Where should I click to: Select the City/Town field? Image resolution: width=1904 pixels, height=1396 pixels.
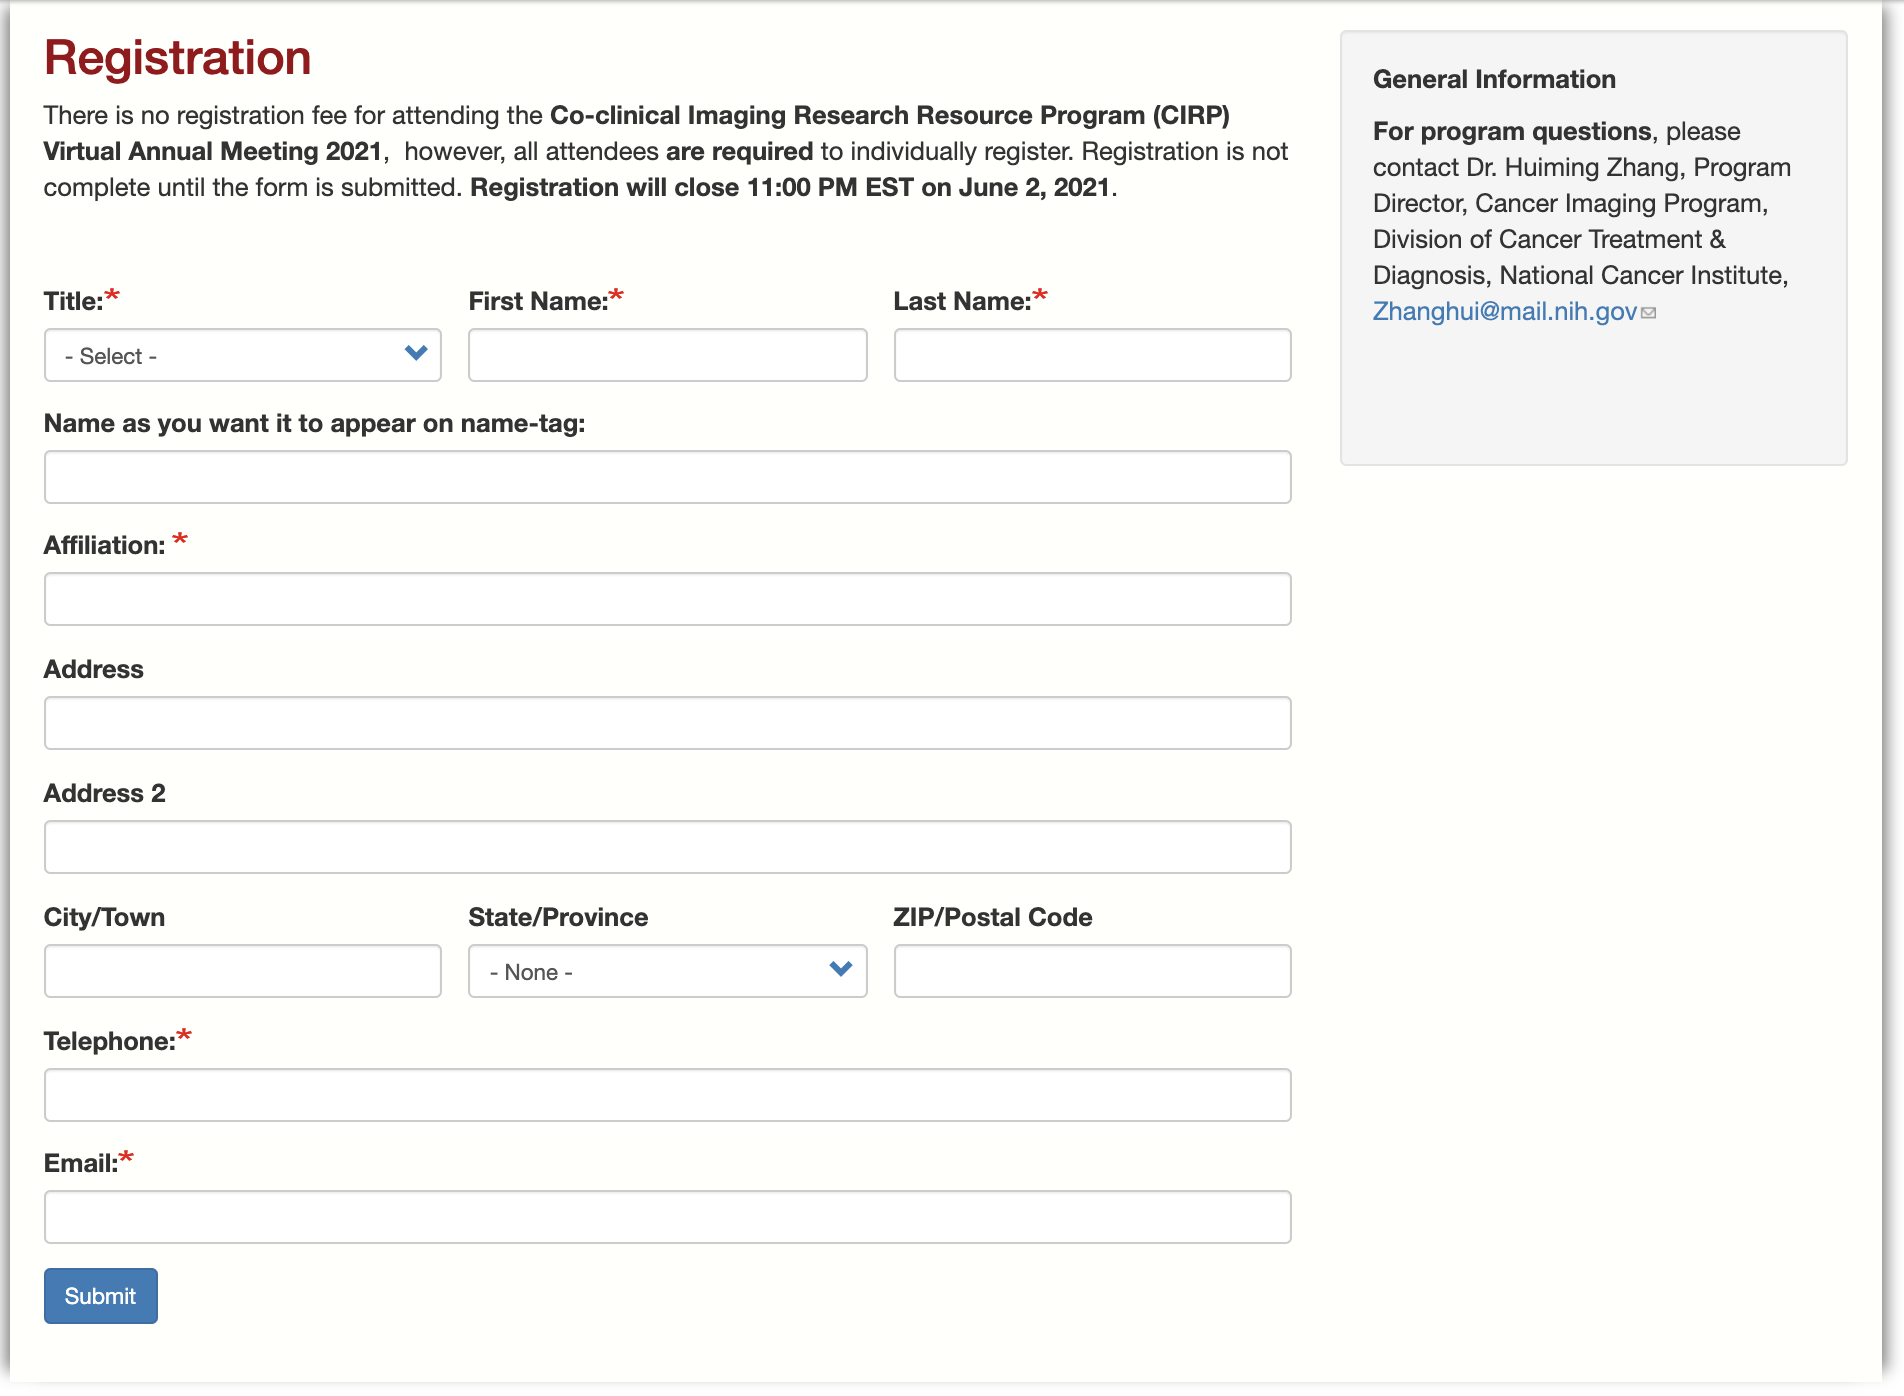242,972
